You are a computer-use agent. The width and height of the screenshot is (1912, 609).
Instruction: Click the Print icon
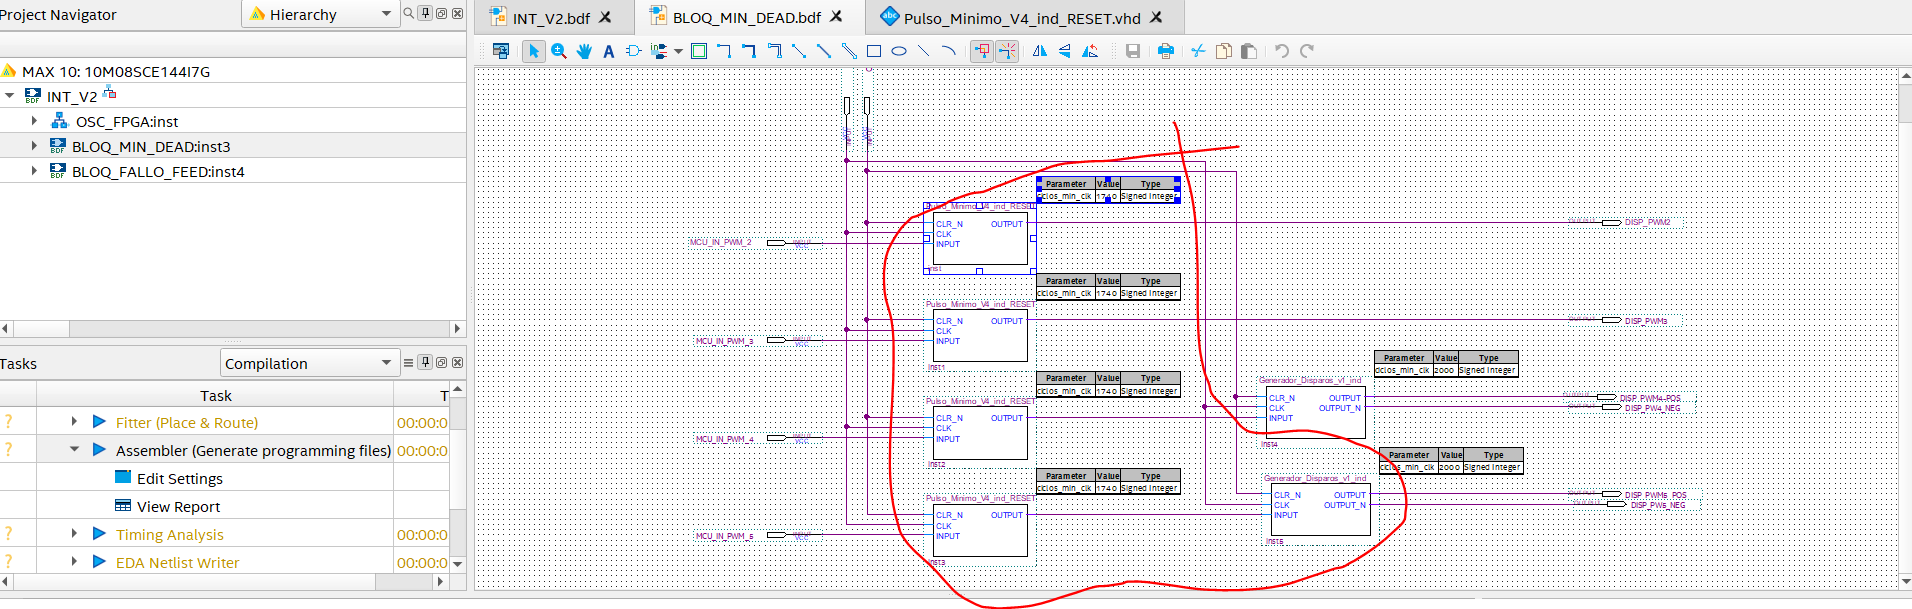[x=1166, y=51]
